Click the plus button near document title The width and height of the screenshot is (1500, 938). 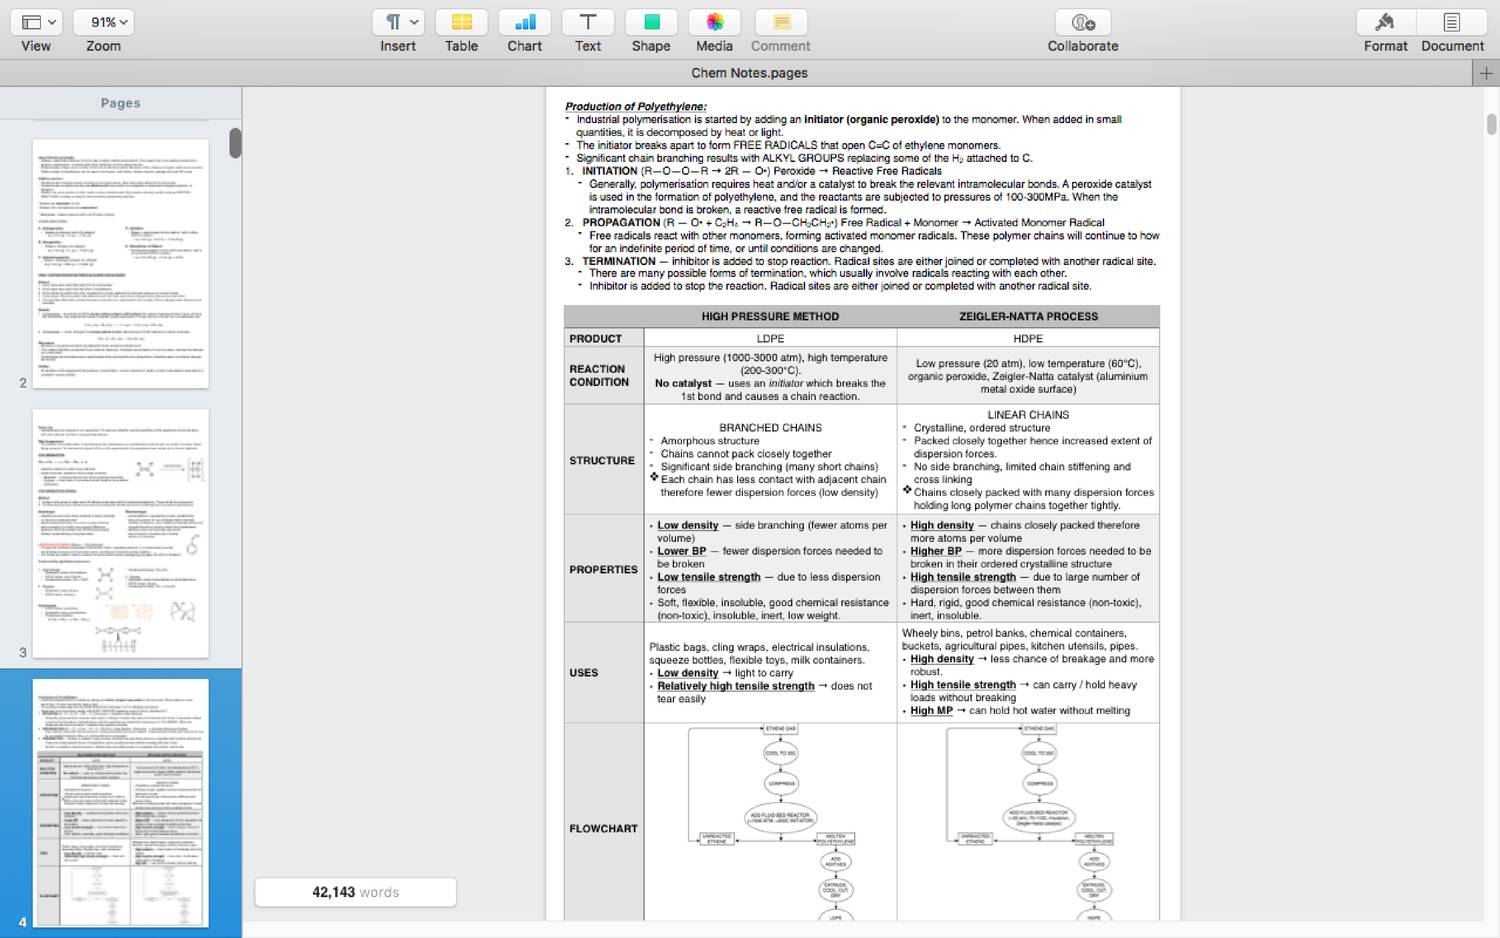[1488, 72]
